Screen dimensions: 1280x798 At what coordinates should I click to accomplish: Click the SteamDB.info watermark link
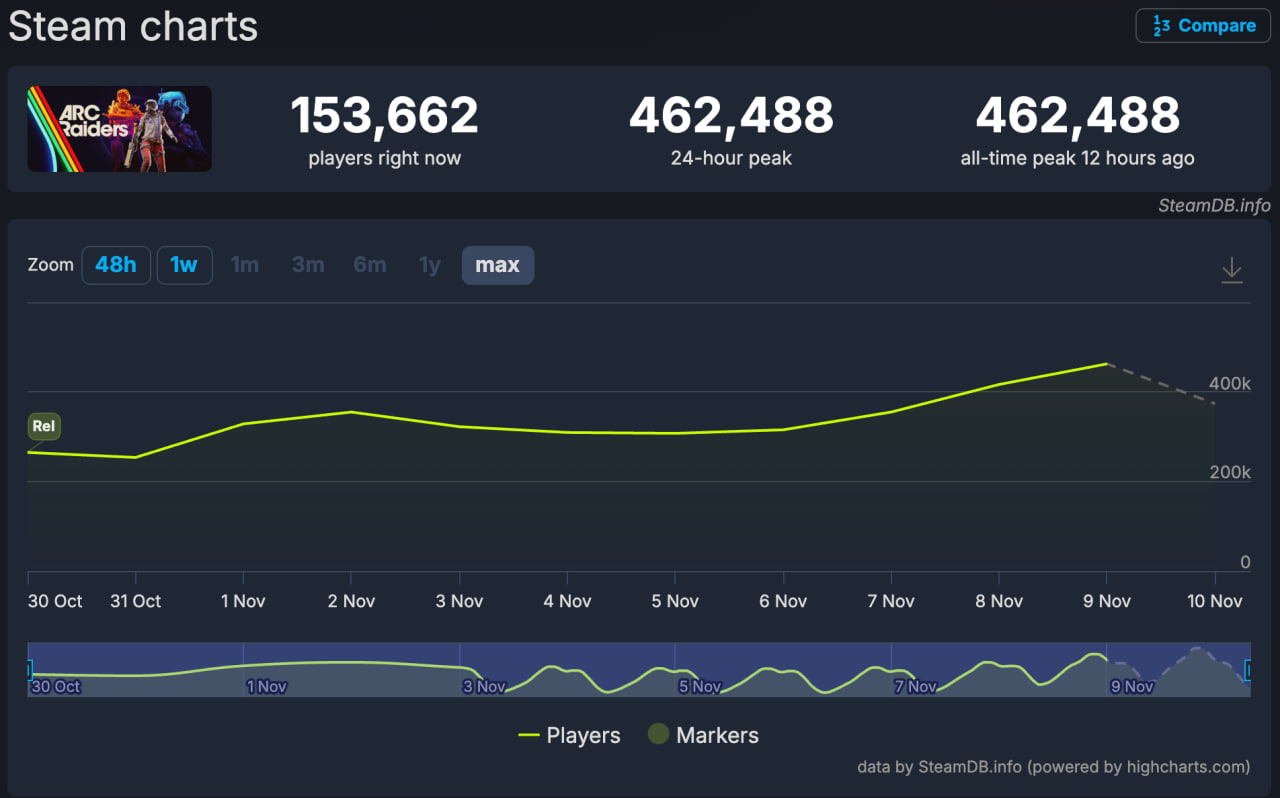pyautogui.click(x=1214, y=206)
